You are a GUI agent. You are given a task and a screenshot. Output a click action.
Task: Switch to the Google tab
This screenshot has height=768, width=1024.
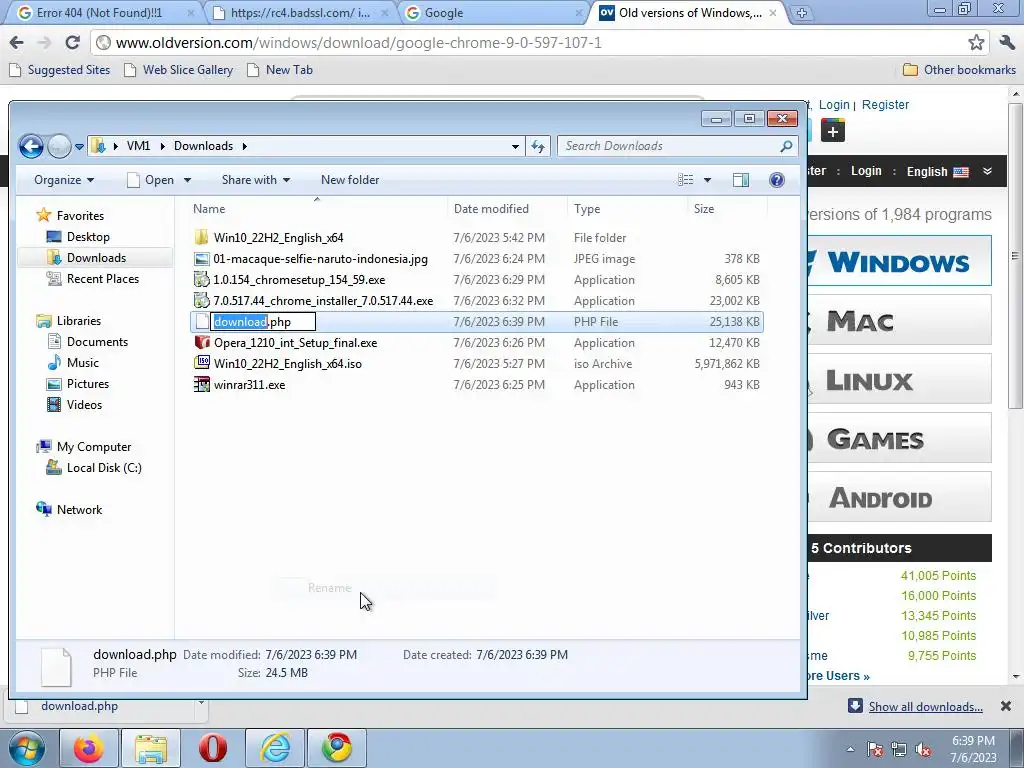coord(491,13)
